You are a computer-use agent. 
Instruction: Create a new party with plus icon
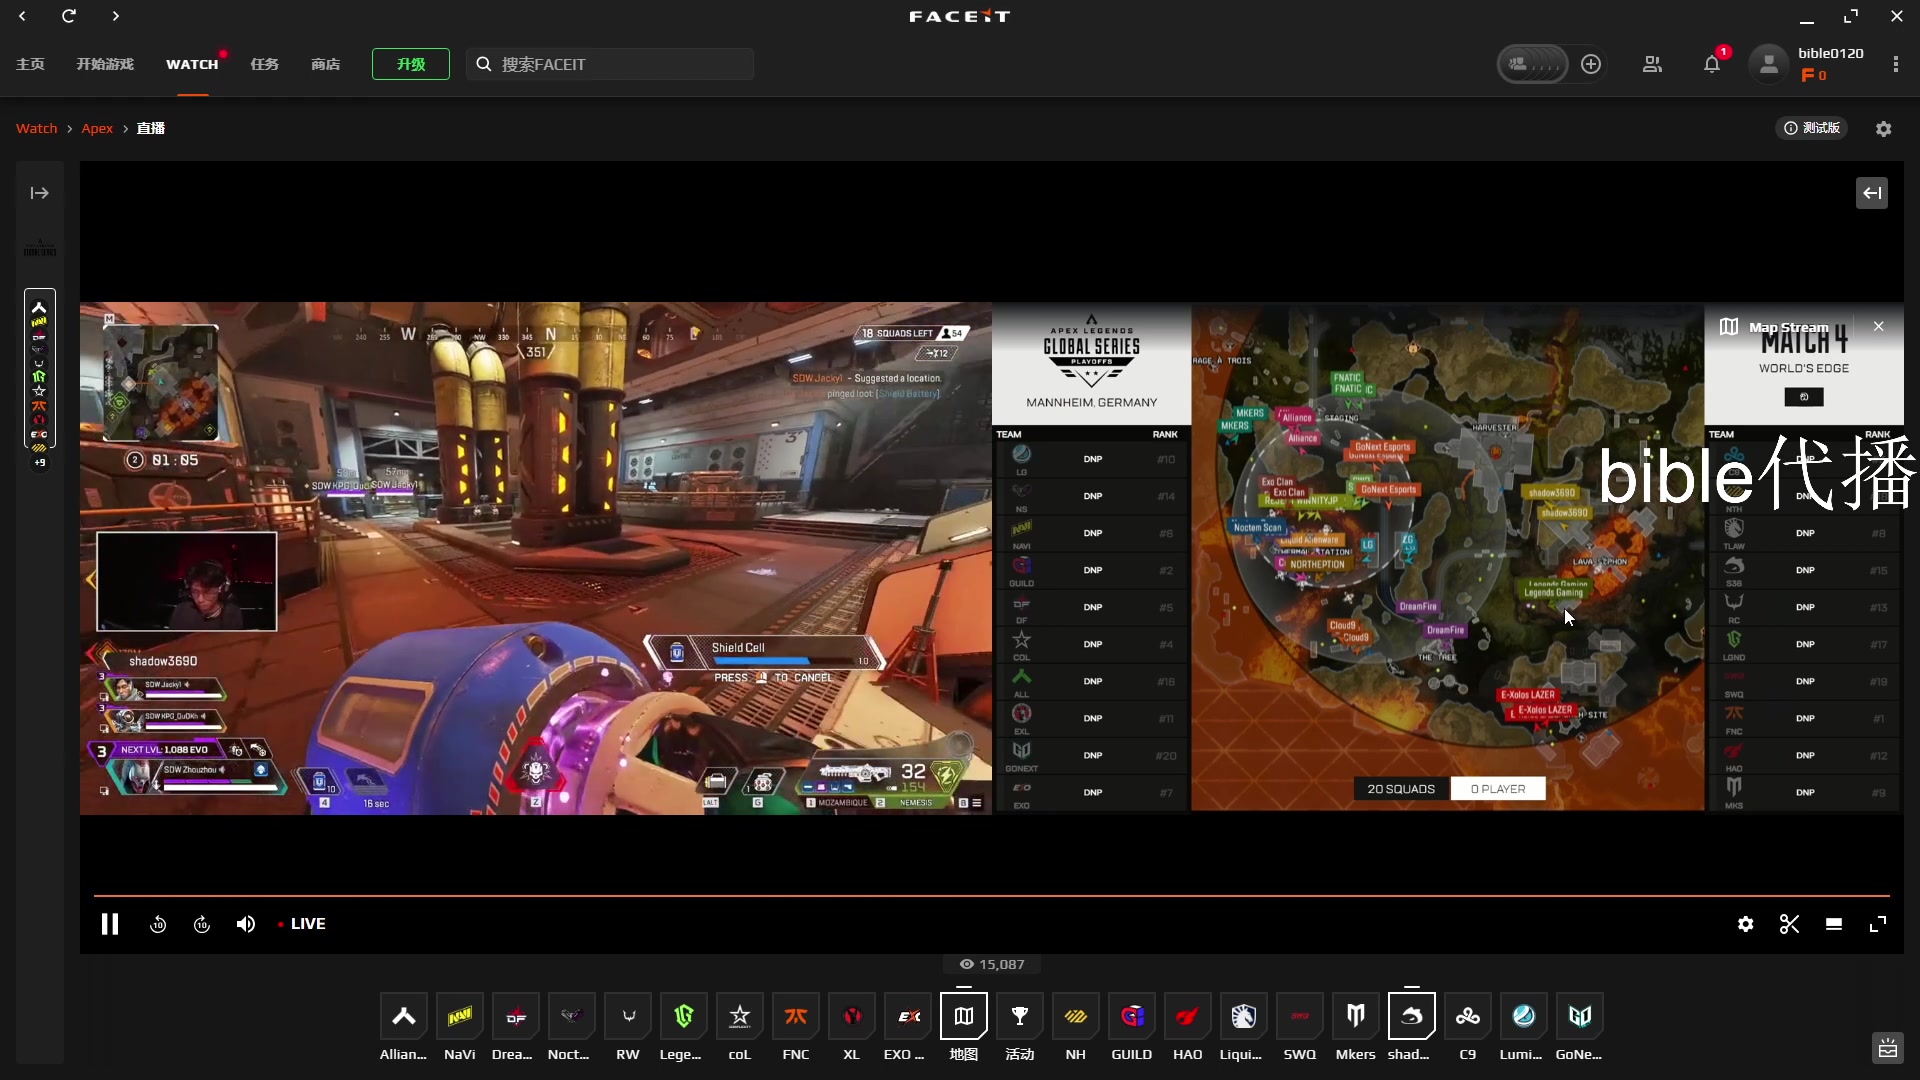[x=1591, y=64]
